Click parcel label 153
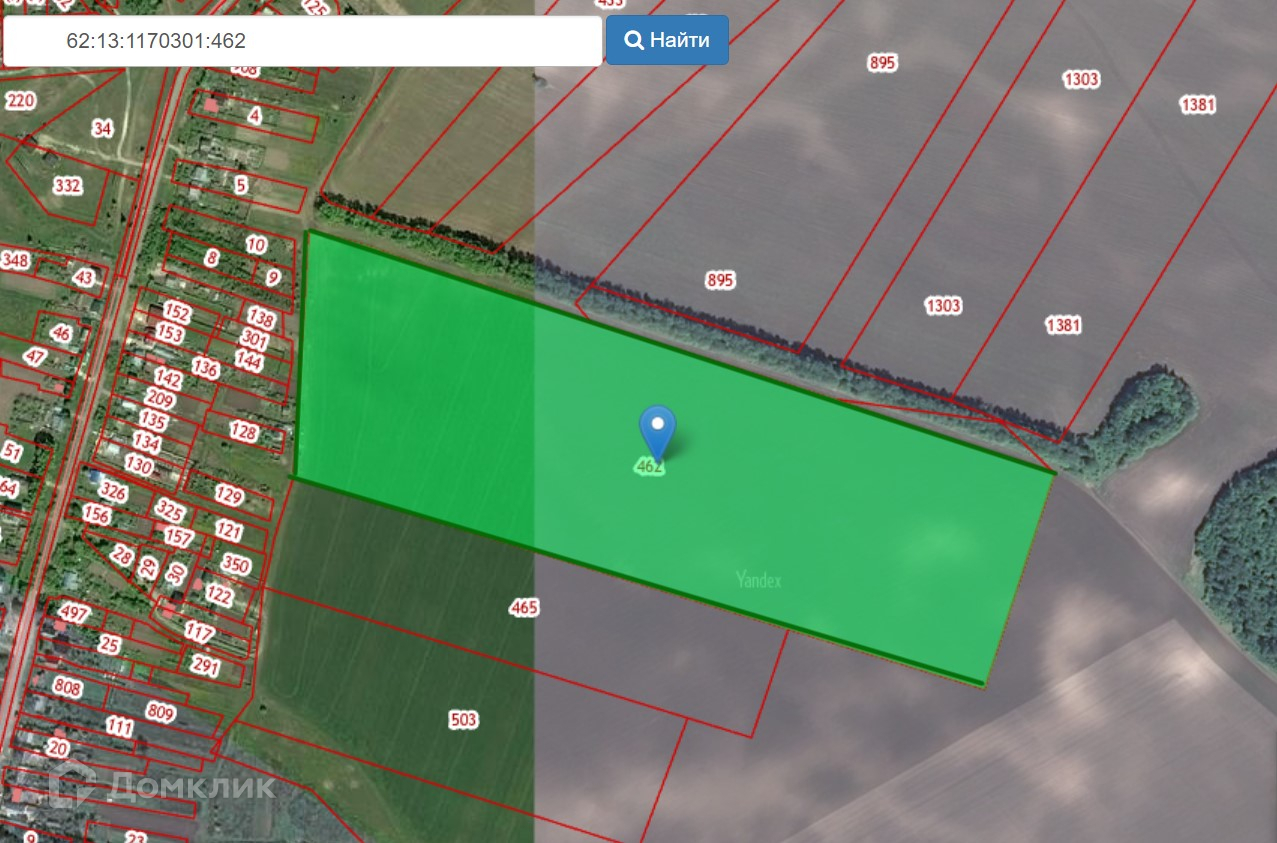This screenshot has width=1277, height=843. click(170, 333)
